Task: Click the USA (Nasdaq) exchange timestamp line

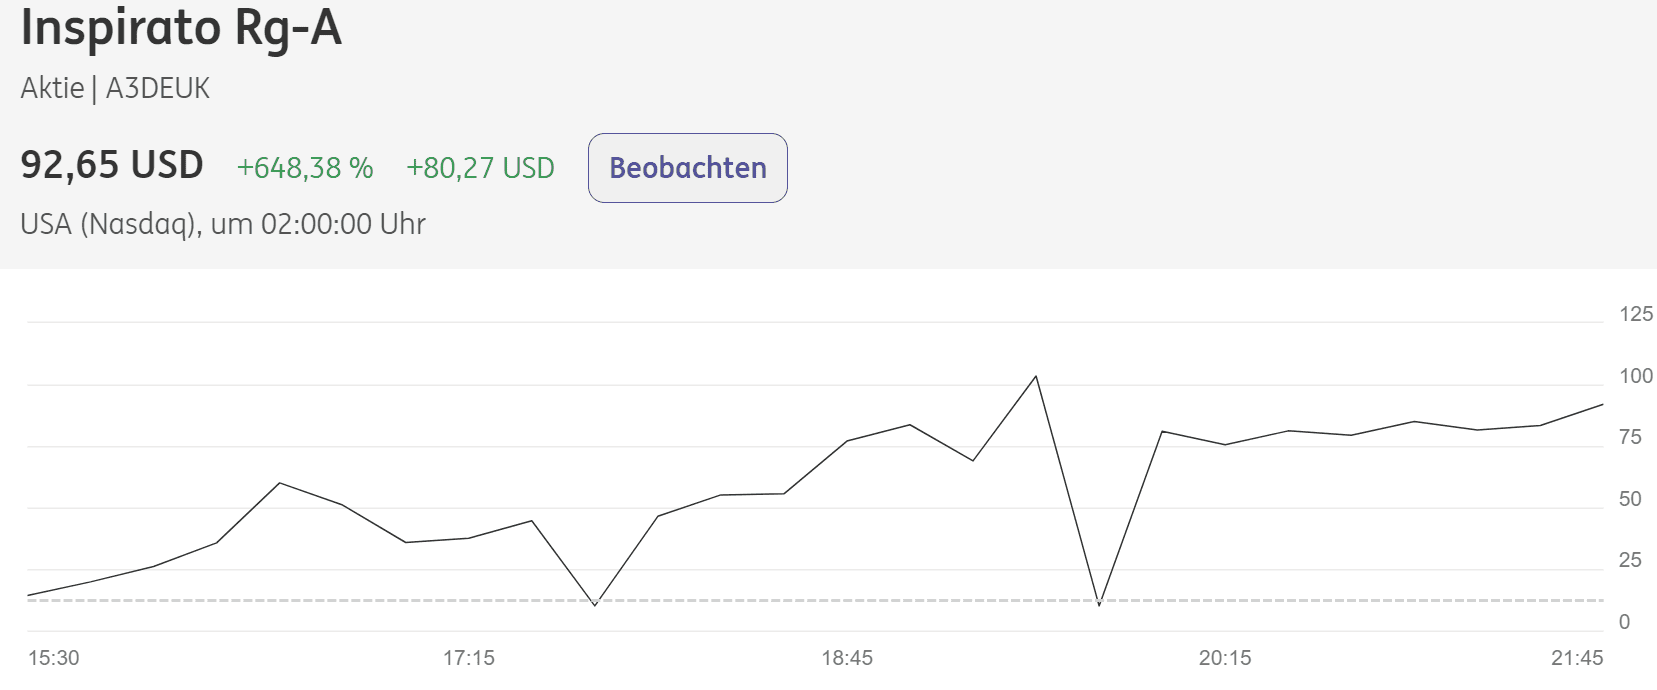Action: click(x=223, y=224)
